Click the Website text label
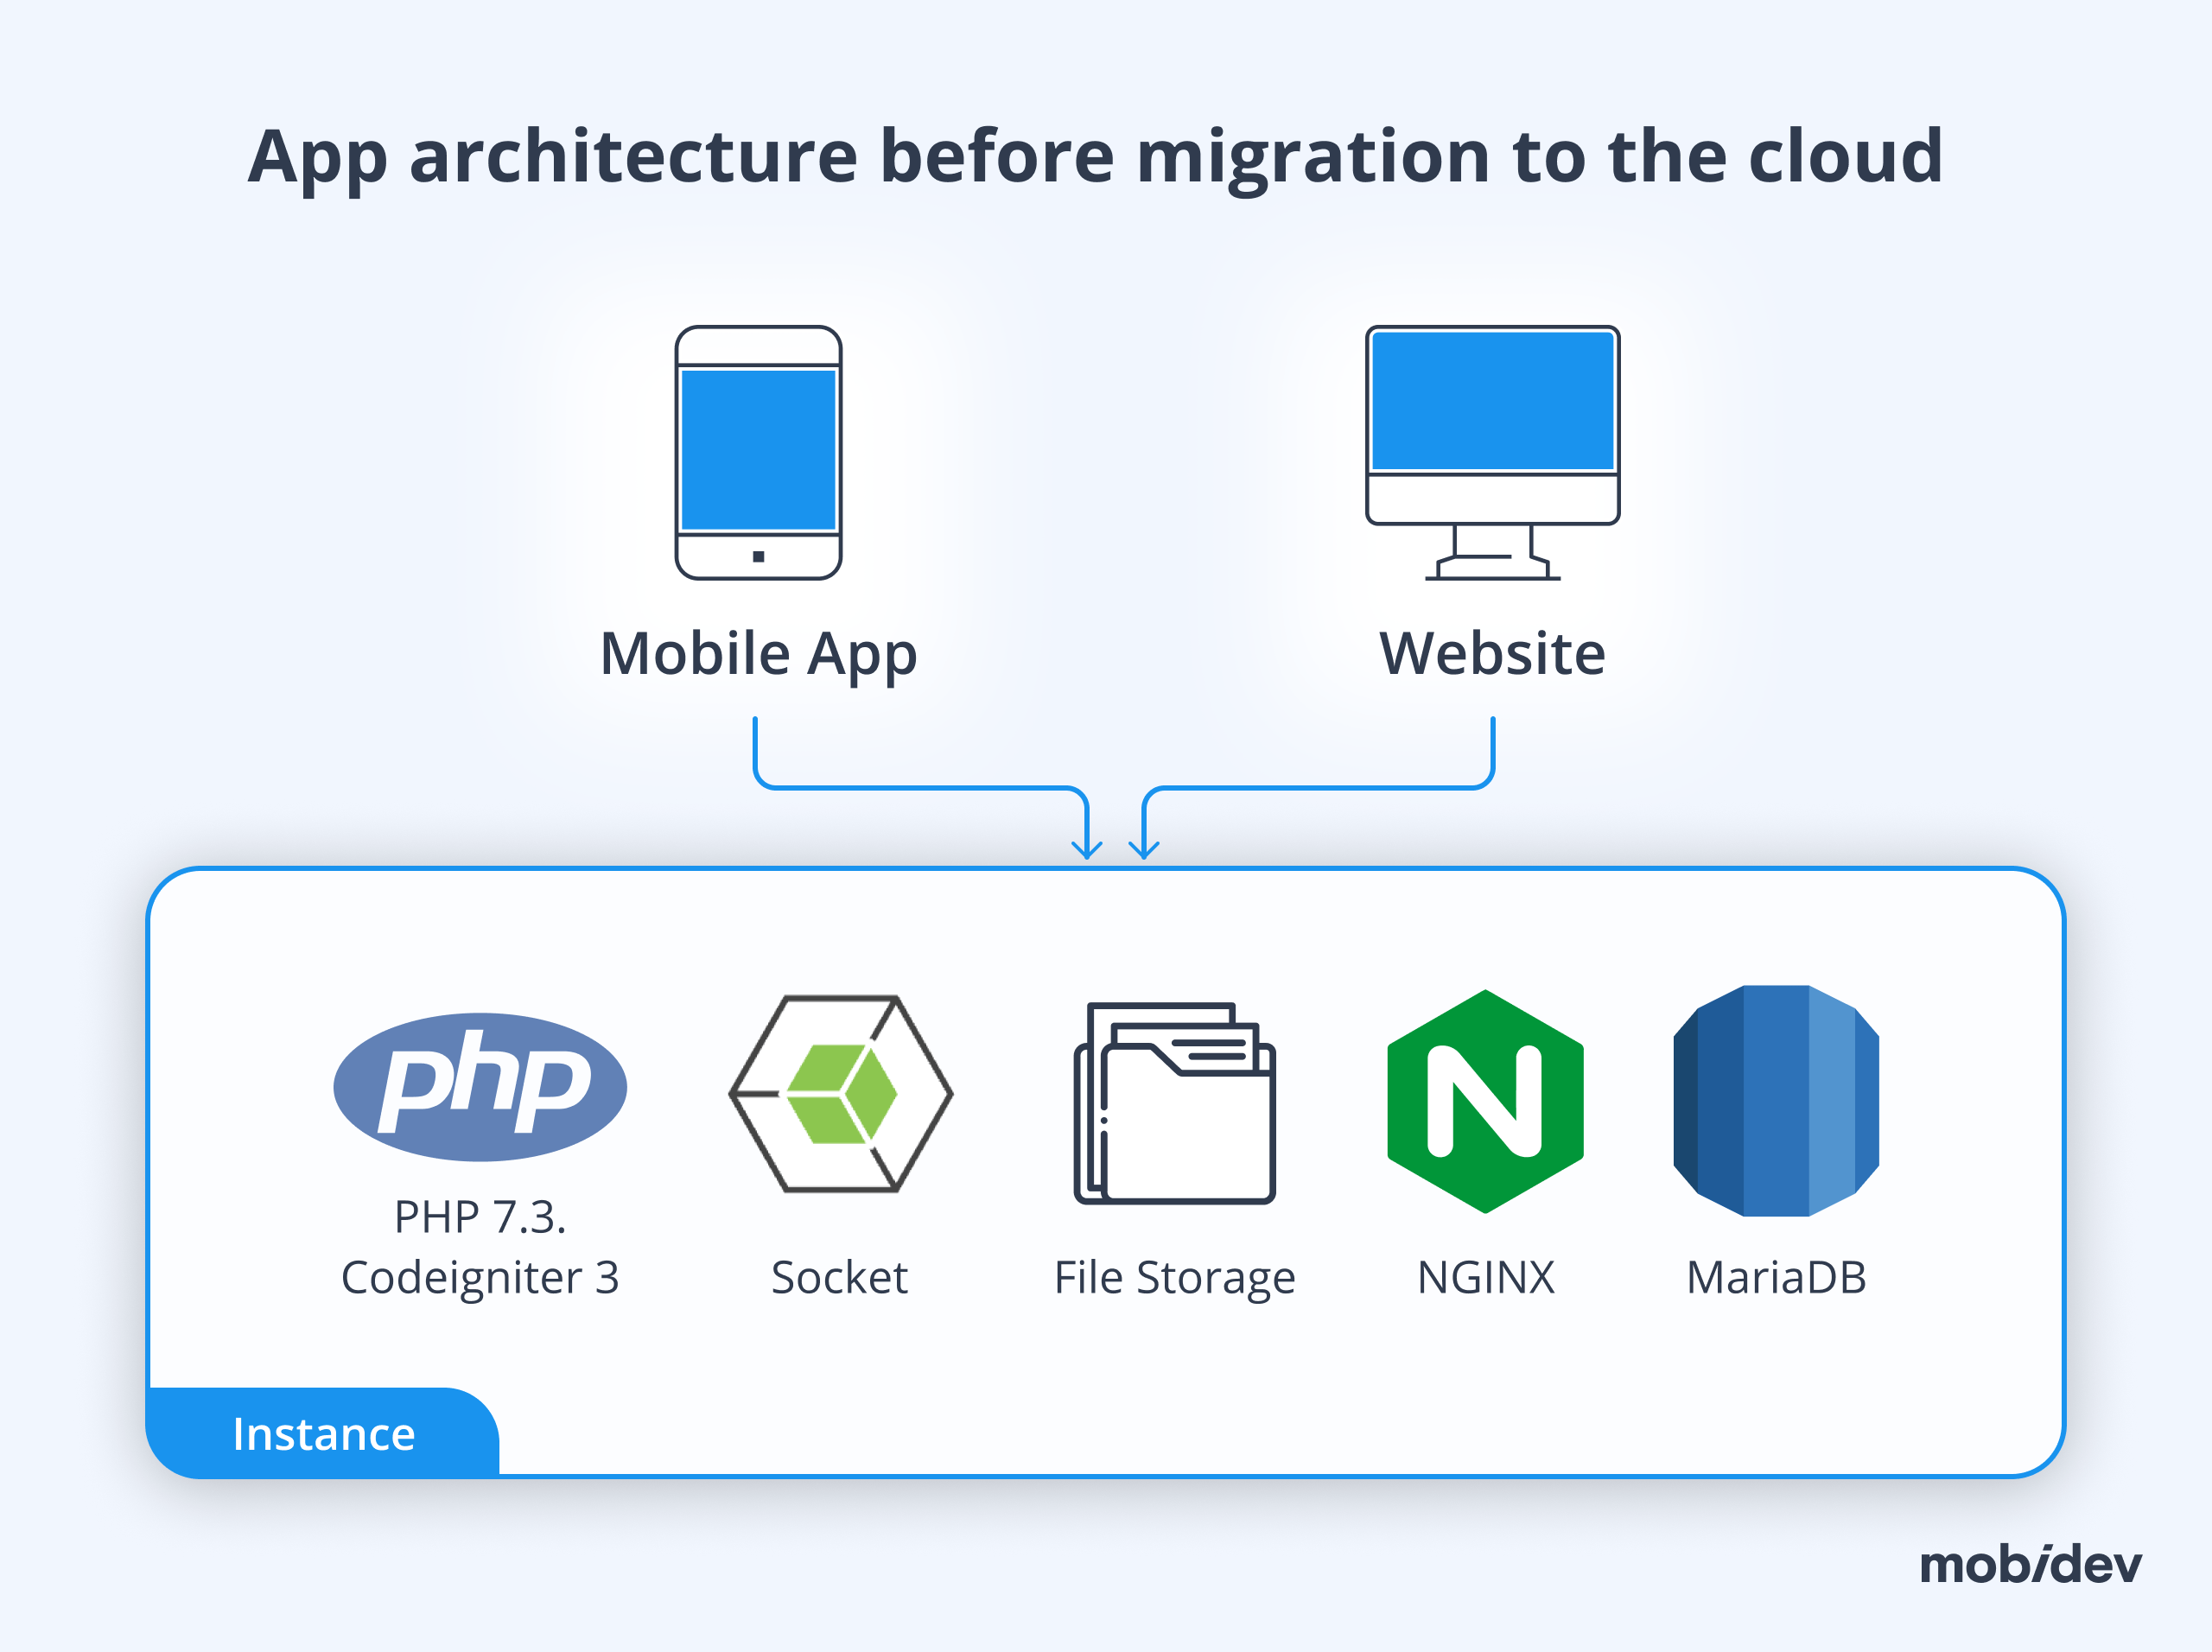Image resolution: width=2212 pixels, height=1652 pixels. click(1492, 653)
